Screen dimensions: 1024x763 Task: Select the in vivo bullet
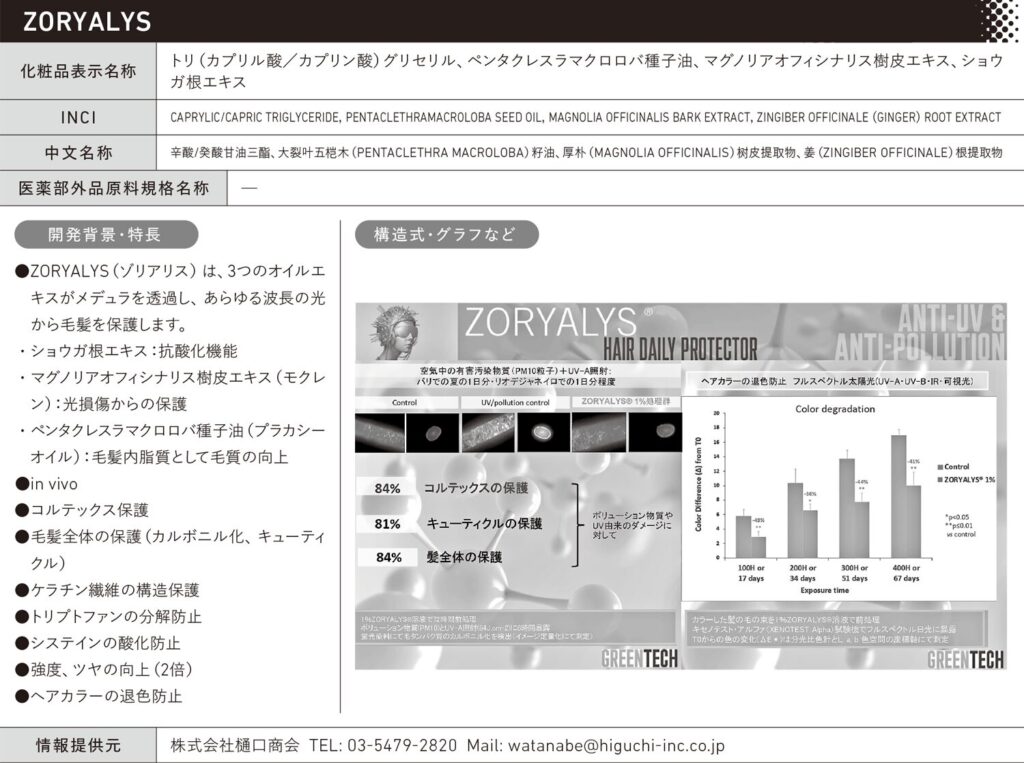coord(46,484)
